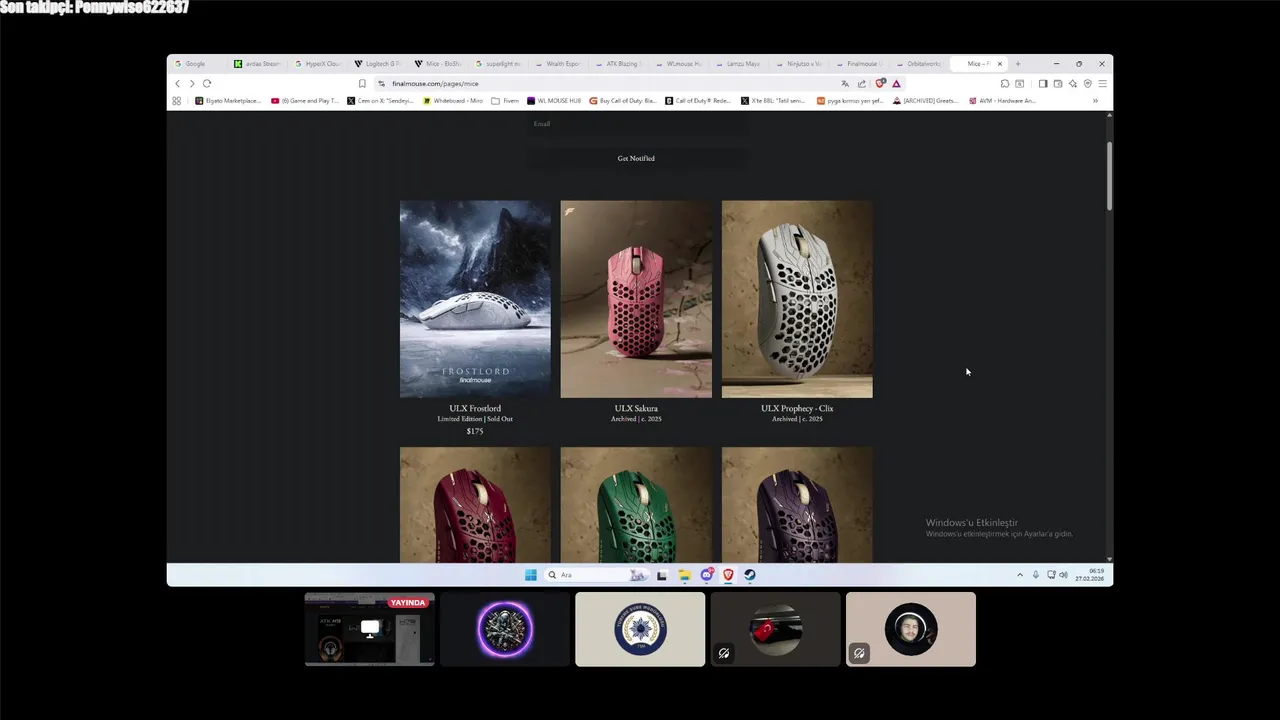Open the ULX Sakura product link

[x=636, y=408]
